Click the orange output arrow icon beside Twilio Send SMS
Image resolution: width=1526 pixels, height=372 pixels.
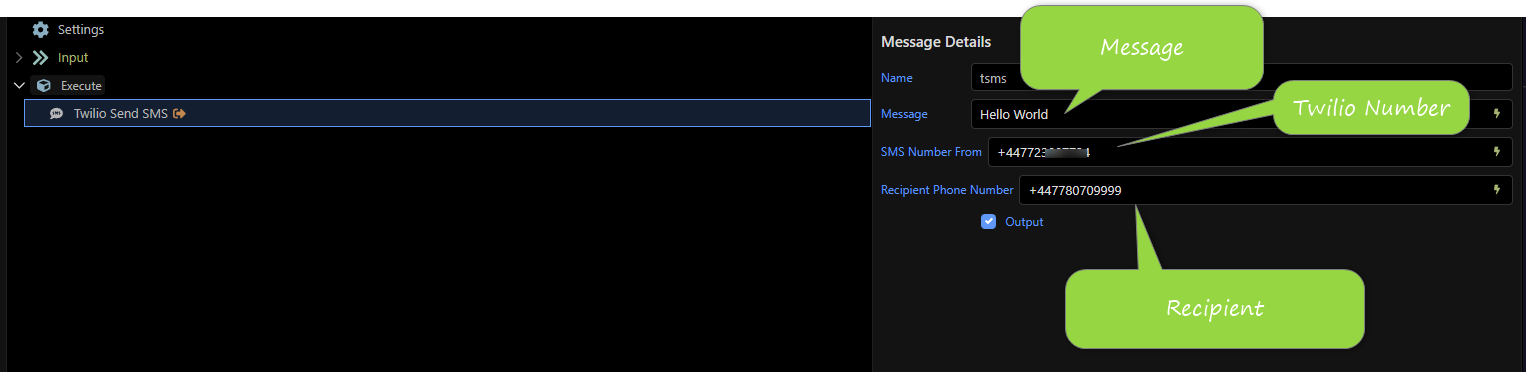pos(180,114)
